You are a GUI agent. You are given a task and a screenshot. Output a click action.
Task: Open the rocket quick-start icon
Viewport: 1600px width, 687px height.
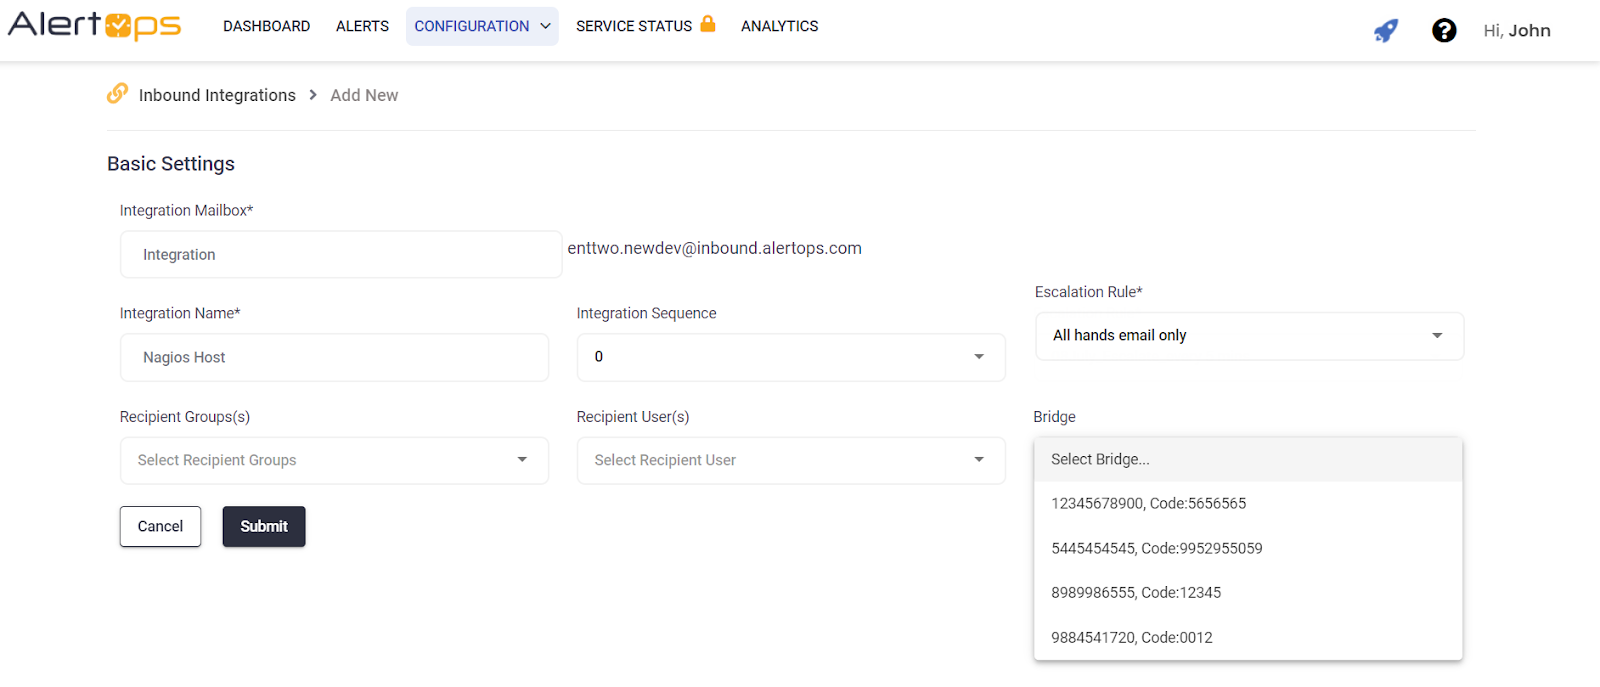pos(1386,31)
